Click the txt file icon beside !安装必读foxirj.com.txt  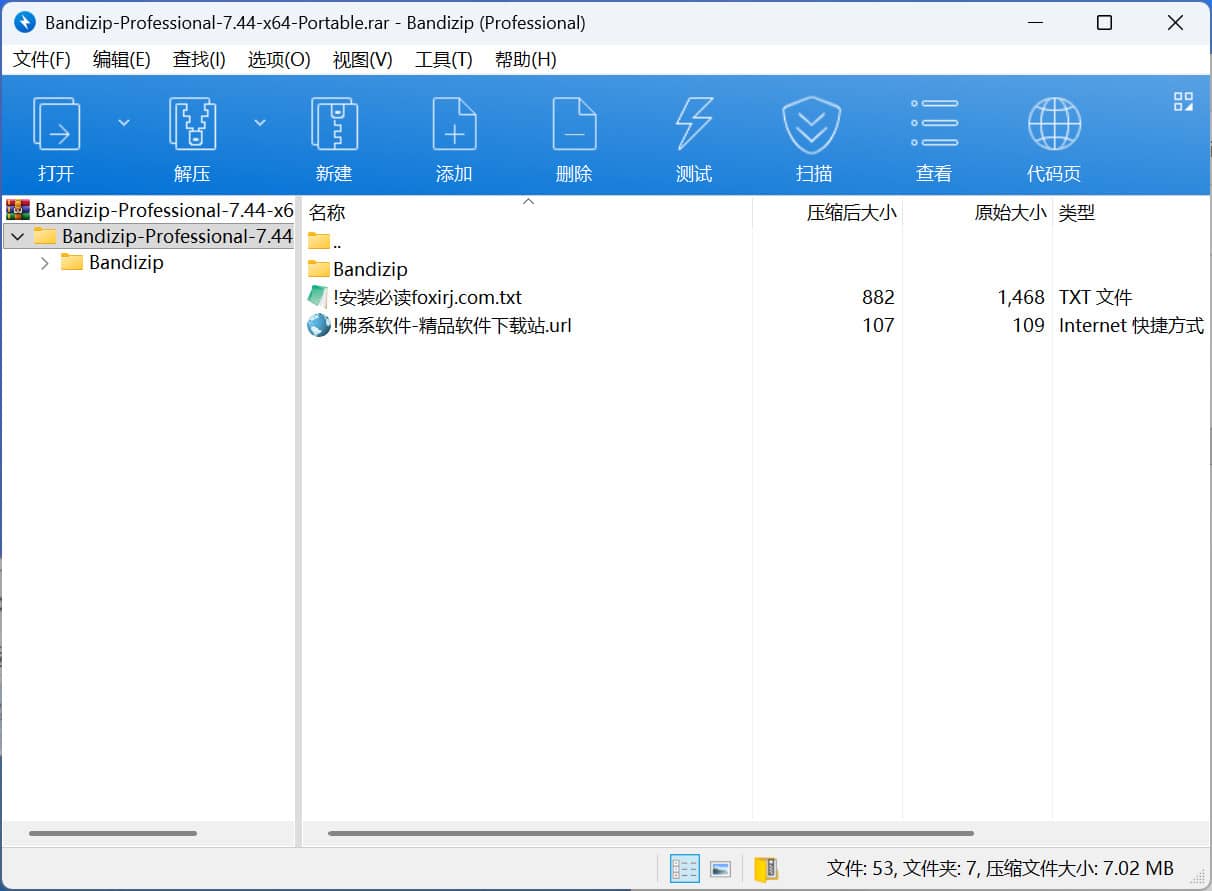click(x=318, y=297)
